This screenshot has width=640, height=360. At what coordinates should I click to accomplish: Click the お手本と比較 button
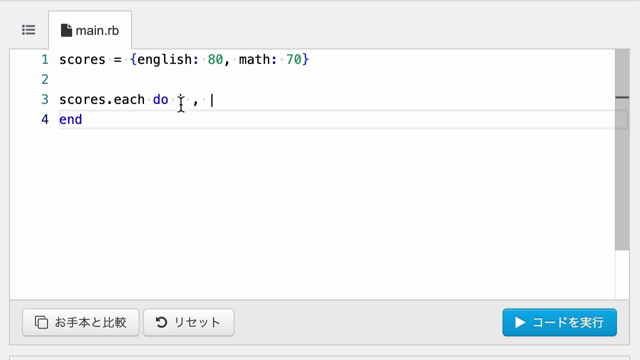pos(80,322)
